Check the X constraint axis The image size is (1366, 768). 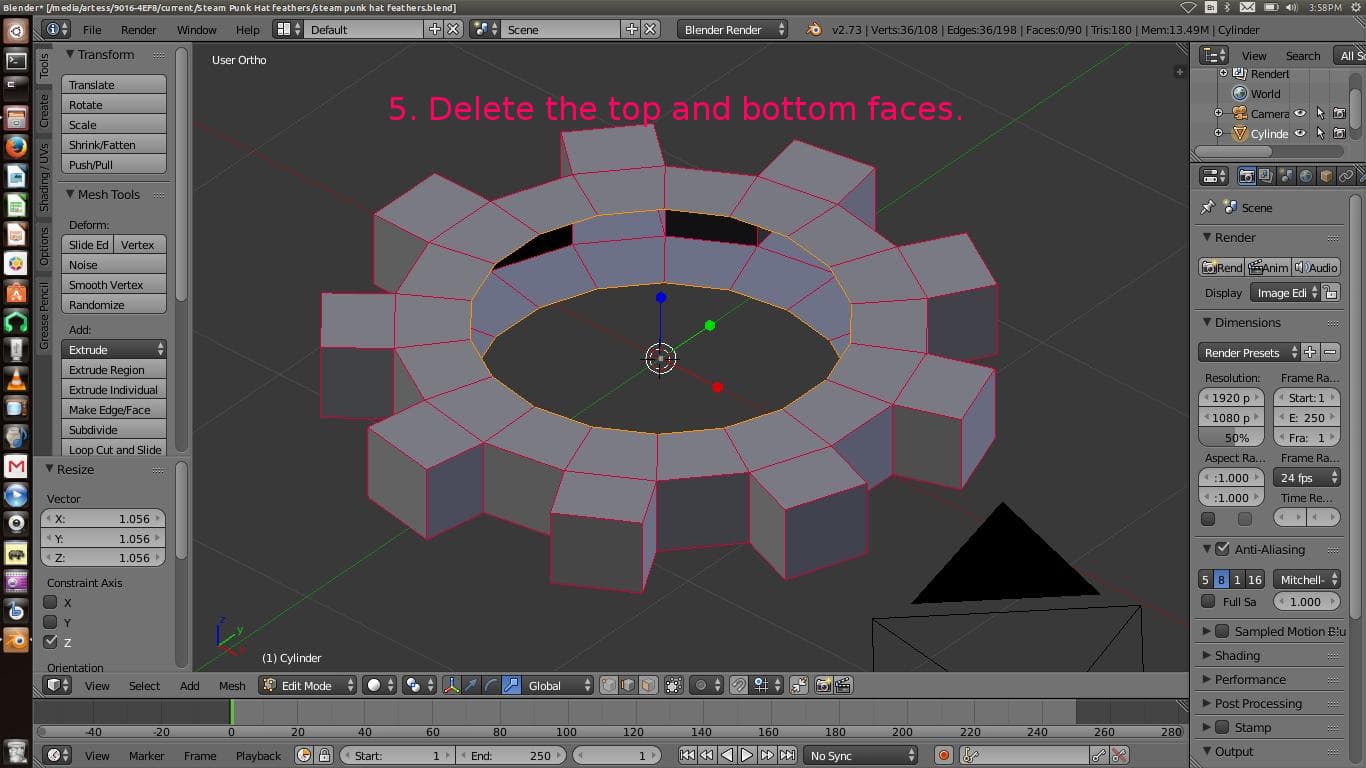coord(48,602)
